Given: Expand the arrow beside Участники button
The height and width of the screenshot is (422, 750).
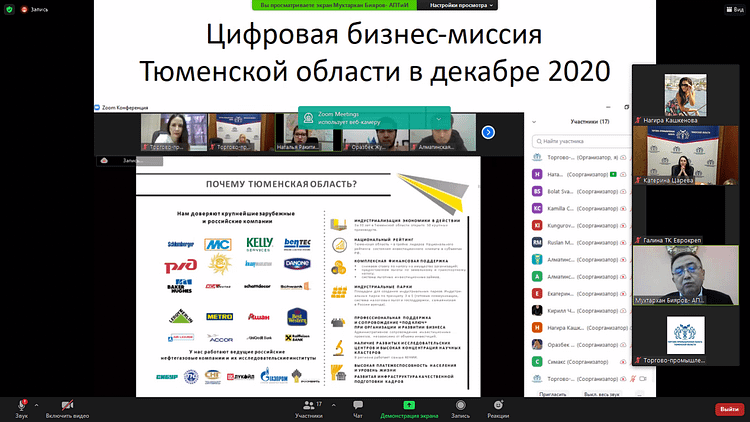Looking at the screenshot, I should coord(333,405).
